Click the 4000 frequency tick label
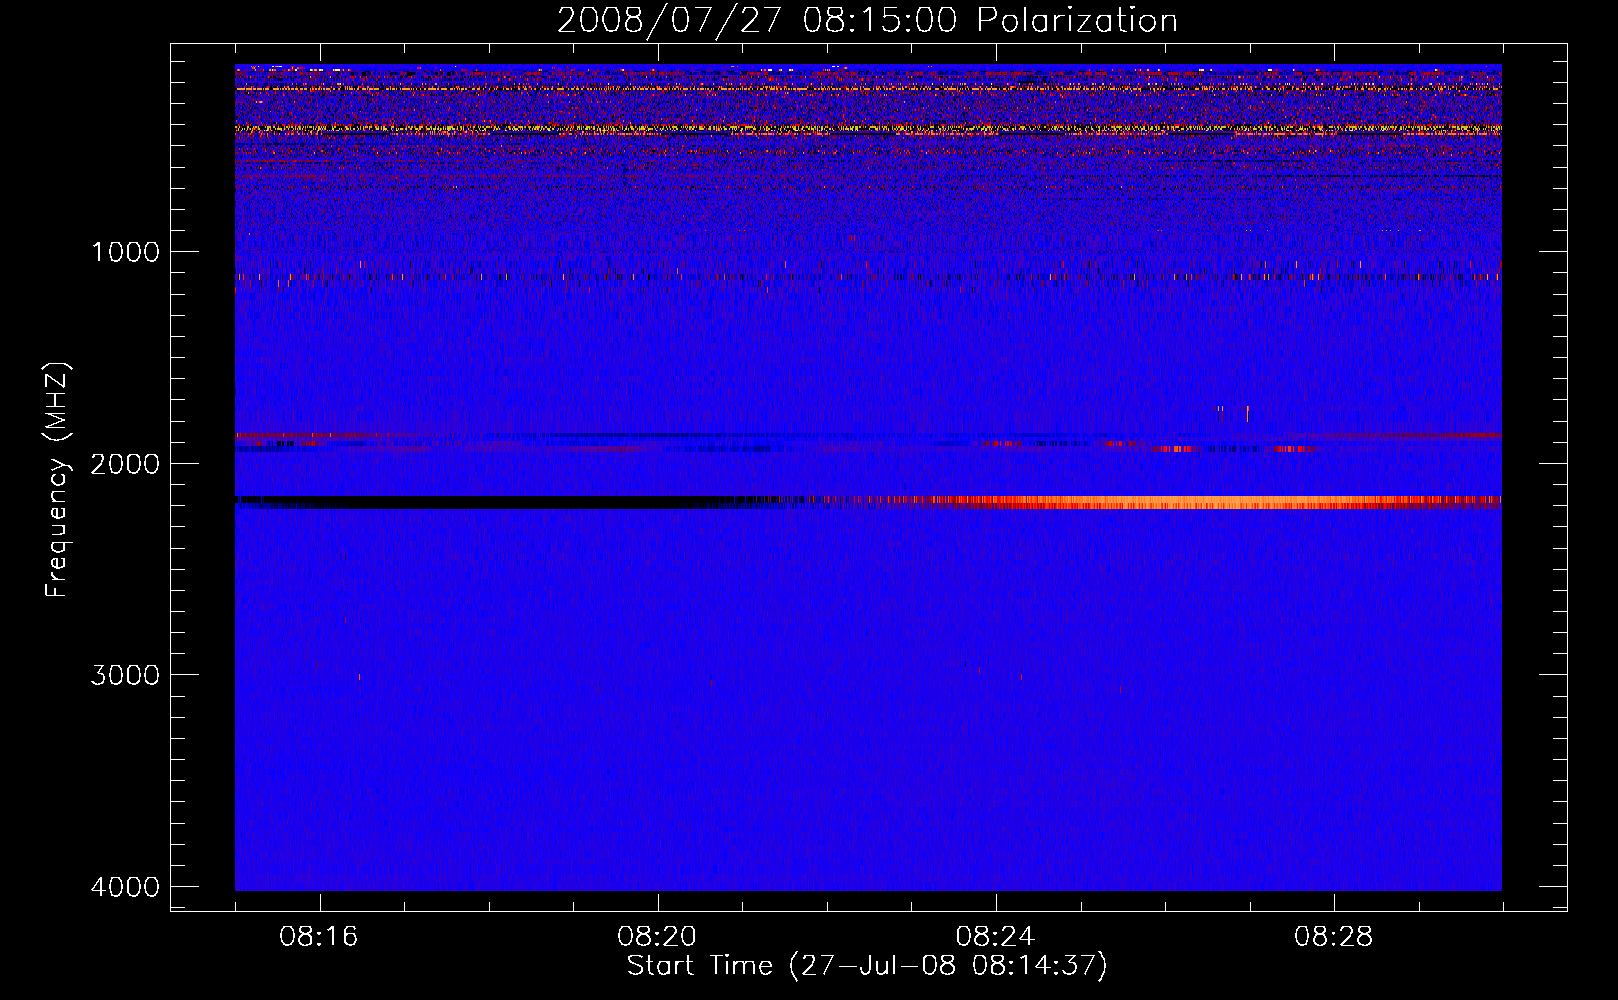1618x1000 pixels. click(126, 887)
